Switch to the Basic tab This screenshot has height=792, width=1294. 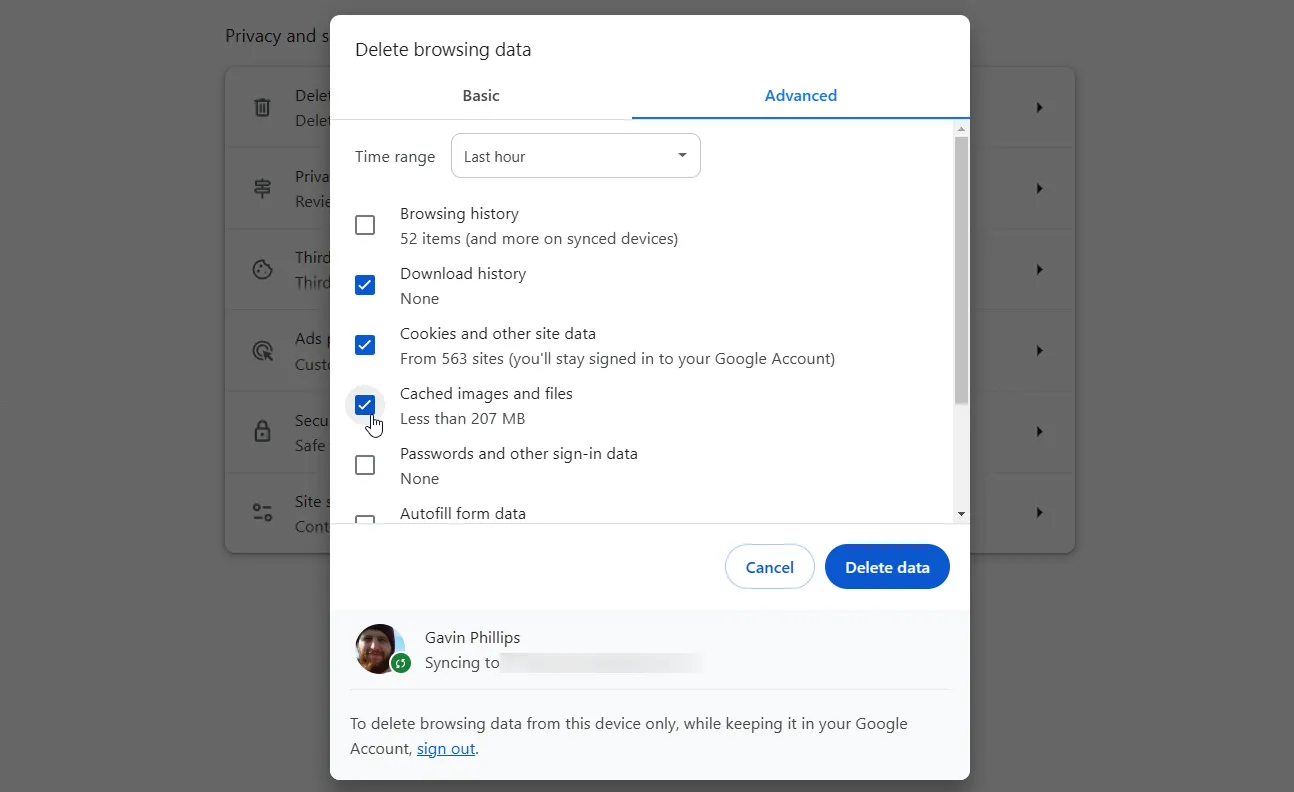click(x=480, y=95)
